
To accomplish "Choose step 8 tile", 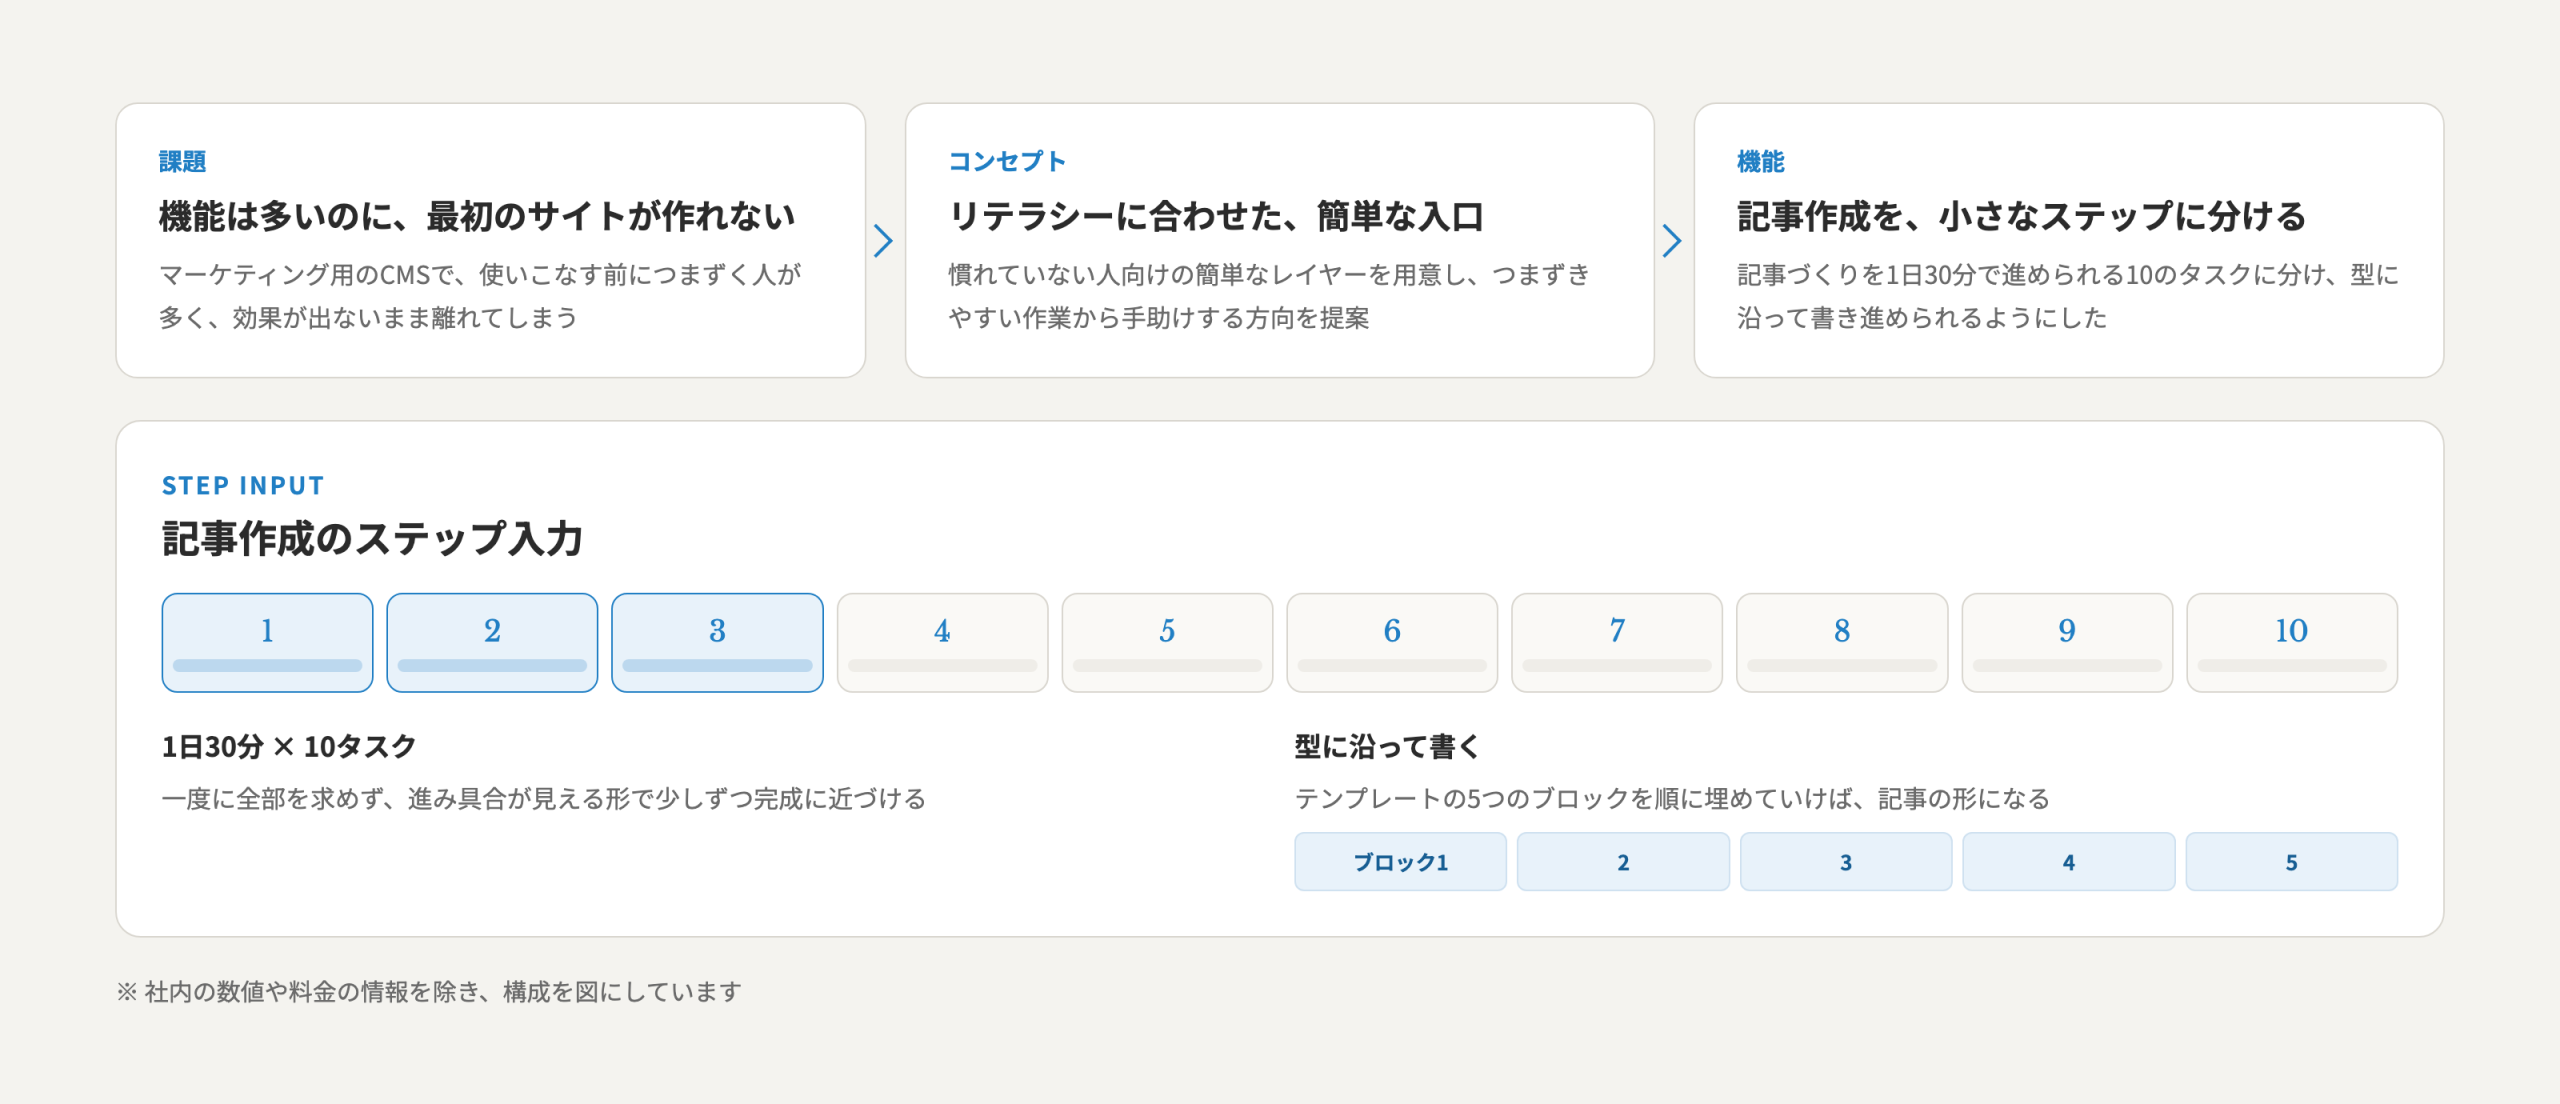I will (1842, 643).
